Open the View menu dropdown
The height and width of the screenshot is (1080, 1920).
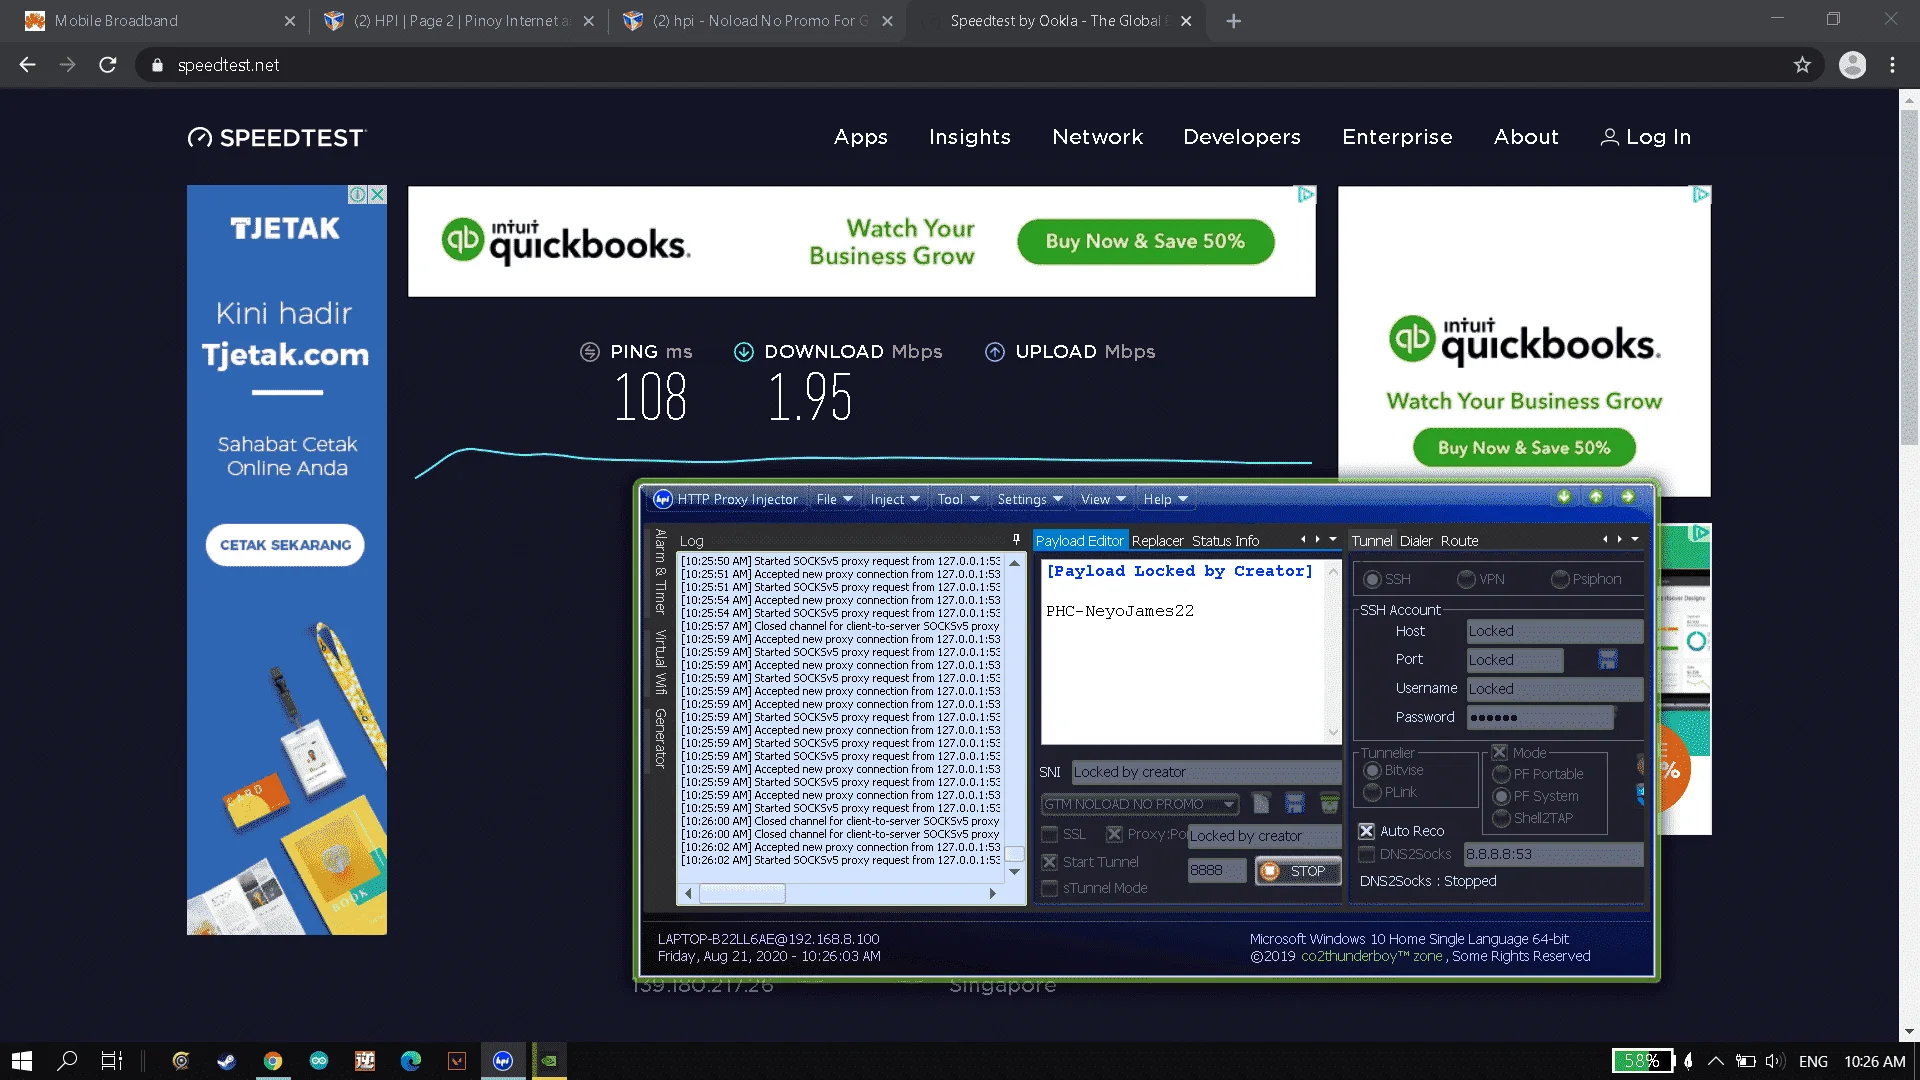tap(1103, 499)
